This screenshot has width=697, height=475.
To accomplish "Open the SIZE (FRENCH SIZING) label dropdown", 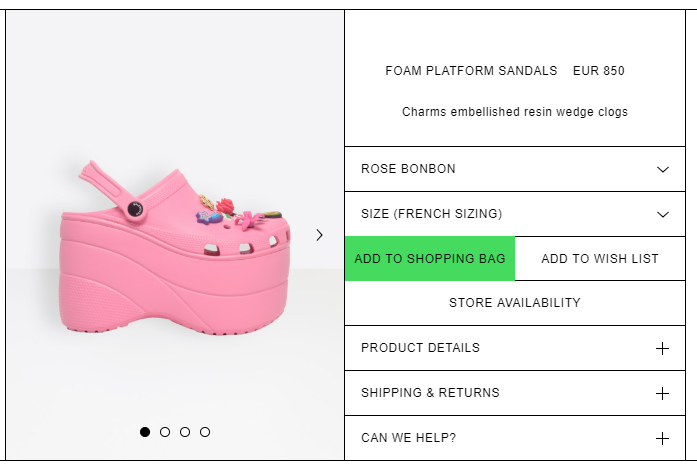I will (431, 214).
